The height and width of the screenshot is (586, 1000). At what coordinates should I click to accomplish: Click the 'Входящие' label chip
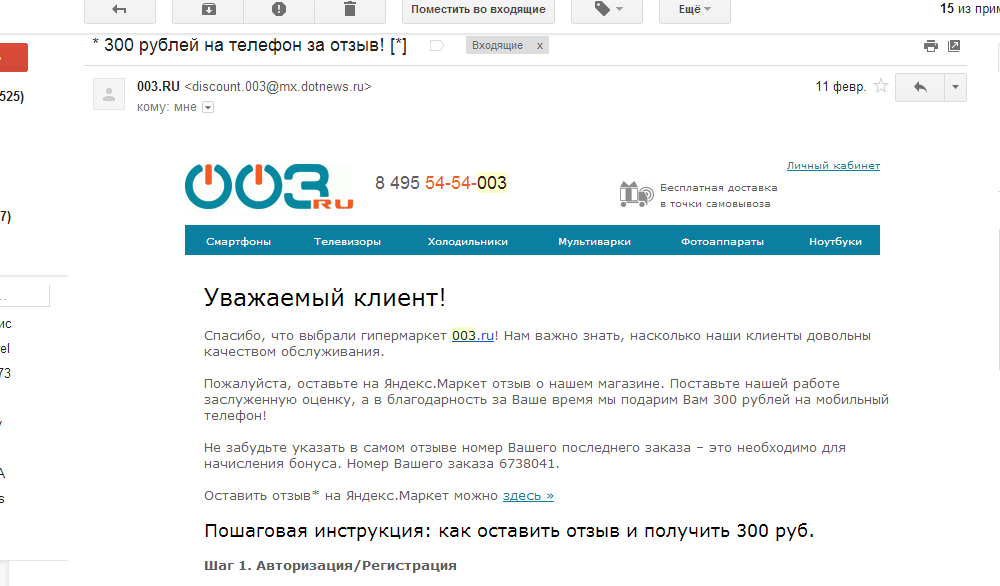[497, 45]
